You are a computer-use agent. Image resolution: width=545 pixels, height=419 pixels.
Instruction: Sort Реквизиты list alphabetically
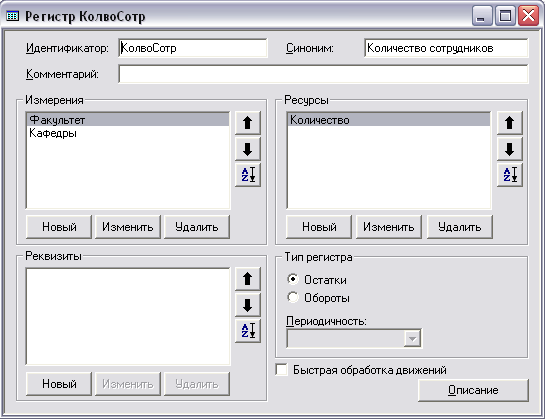(x=247, y=331)
